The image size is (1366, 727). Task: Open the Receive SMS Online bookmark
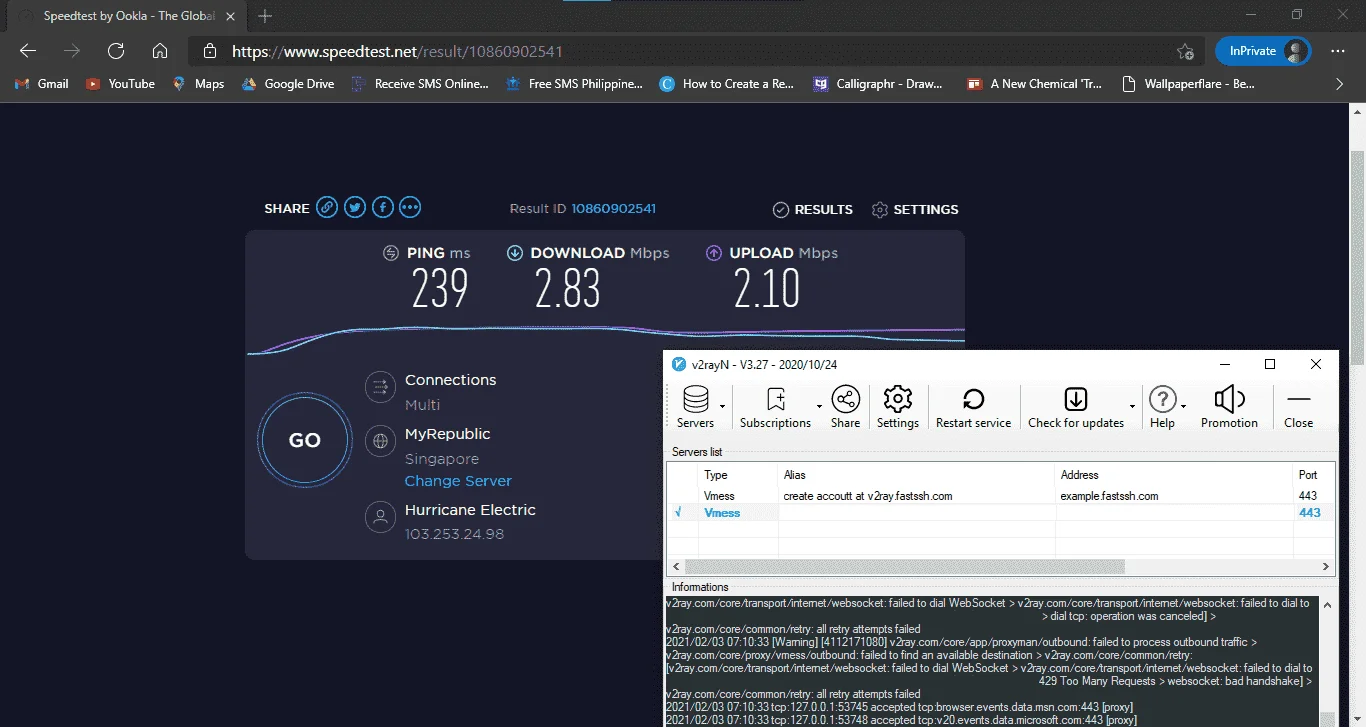pos(420,84)
